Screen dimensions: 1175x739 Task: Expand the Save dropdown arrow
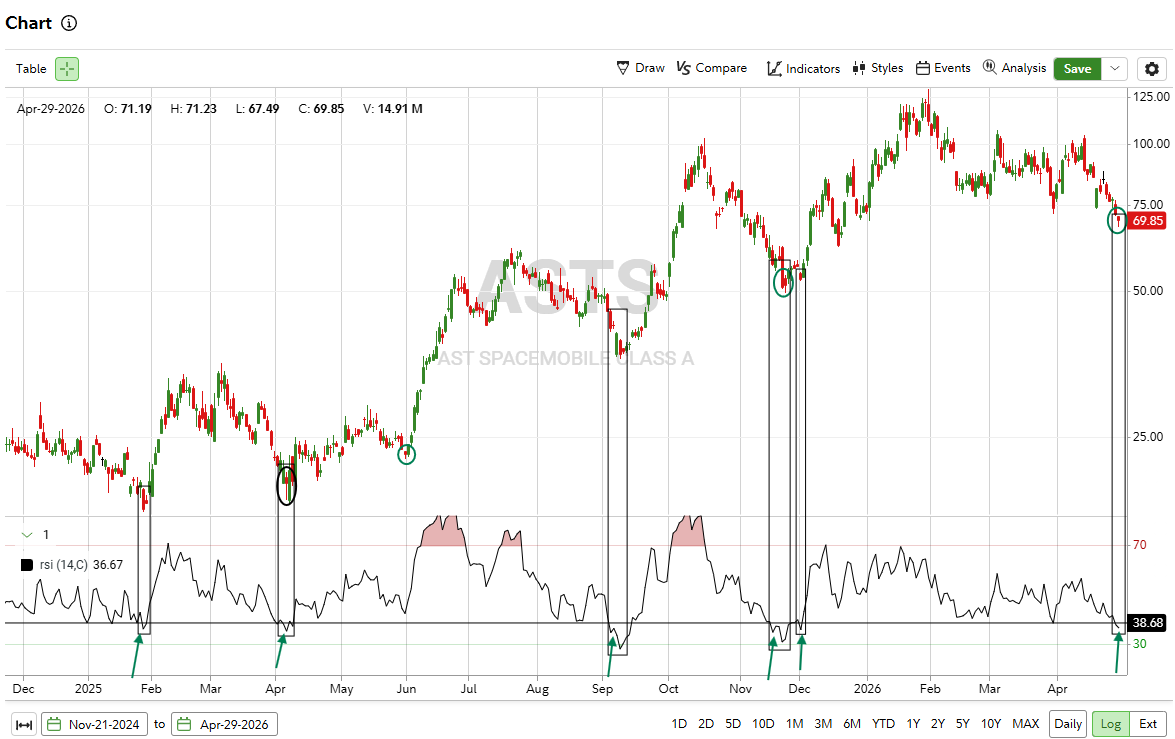[1115, 69]
